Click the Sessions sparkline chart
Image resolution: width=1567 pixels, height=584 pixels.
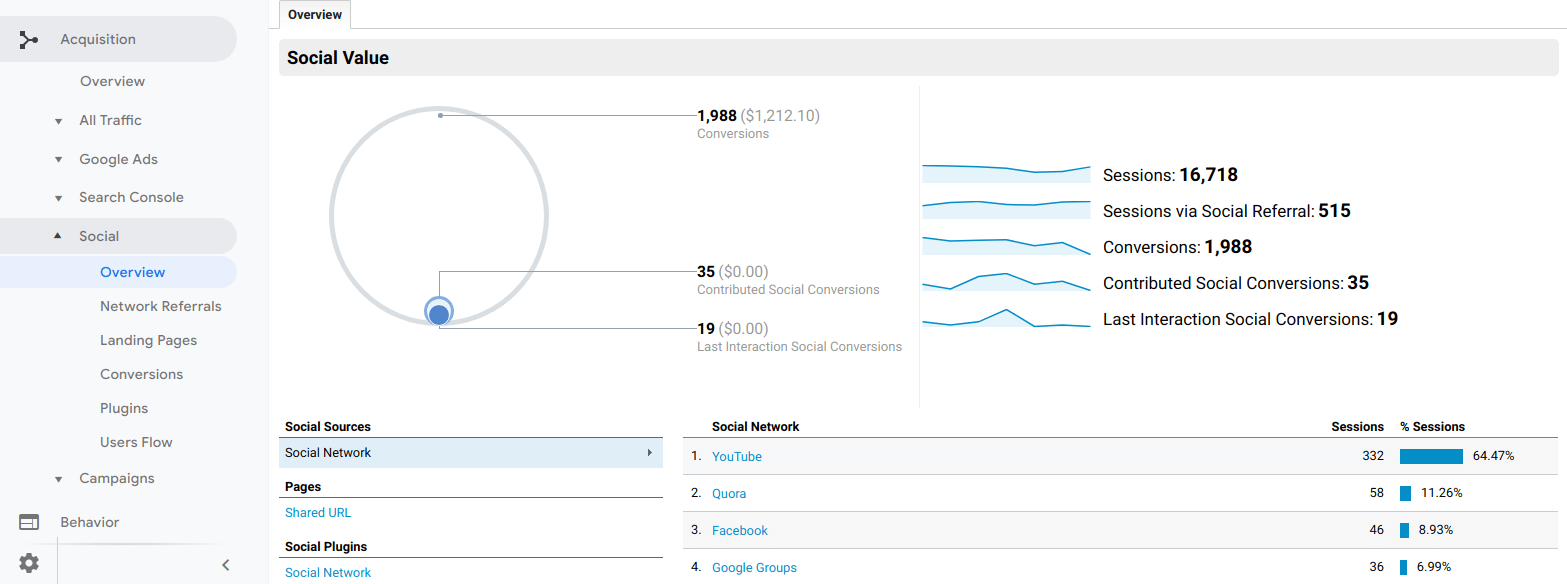click(1006, 174)
